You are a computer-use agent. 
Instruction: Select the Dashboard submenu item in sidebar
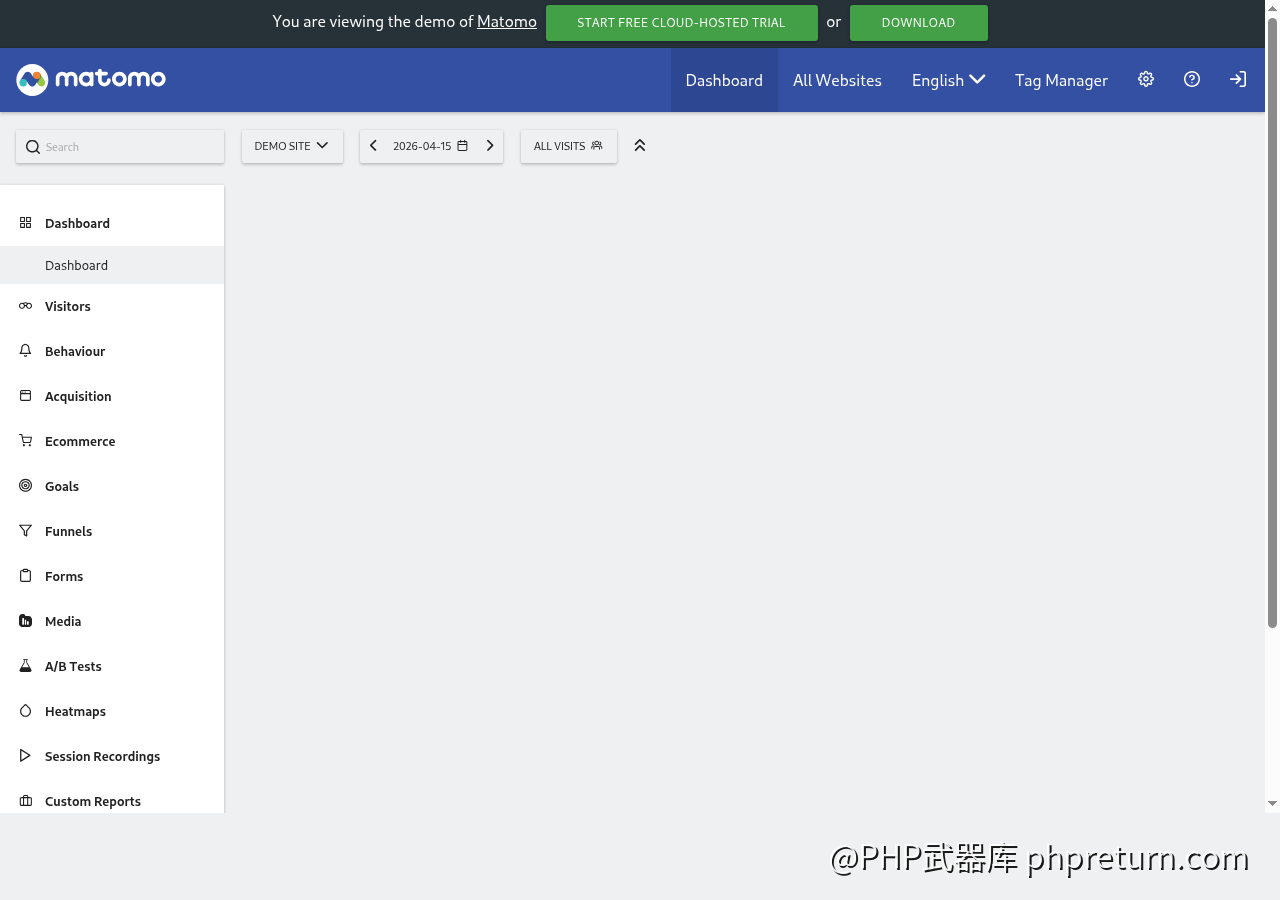(x=112, y=265)
